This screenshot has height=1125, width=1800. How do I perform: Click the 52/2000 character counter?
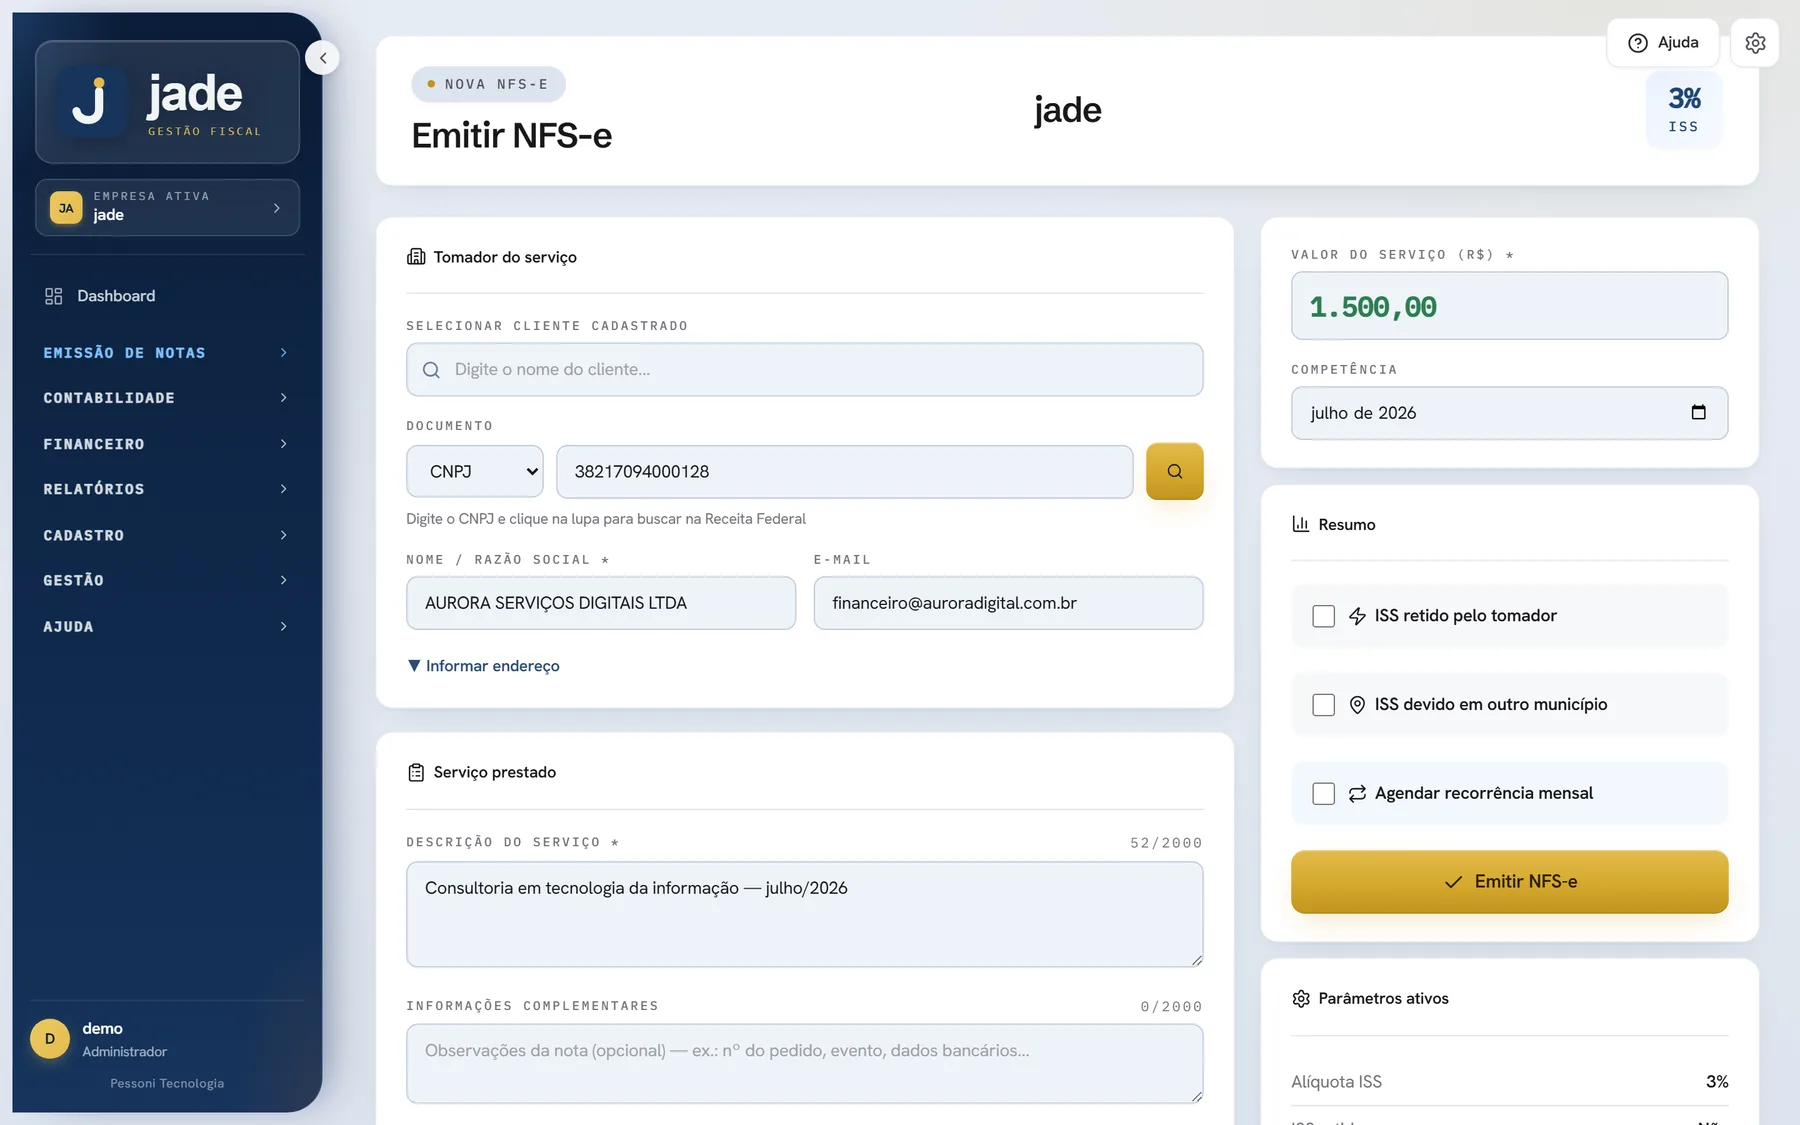[x=1166, y=843]
